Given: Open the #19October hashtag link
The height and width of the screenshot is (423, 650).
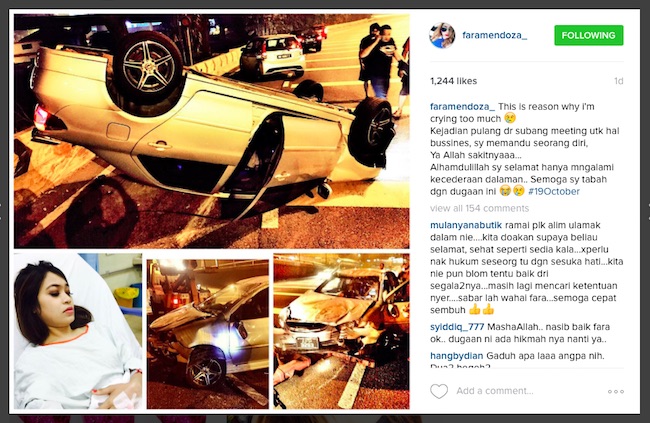Looking at the screenshot, I should tap(554, 191).
